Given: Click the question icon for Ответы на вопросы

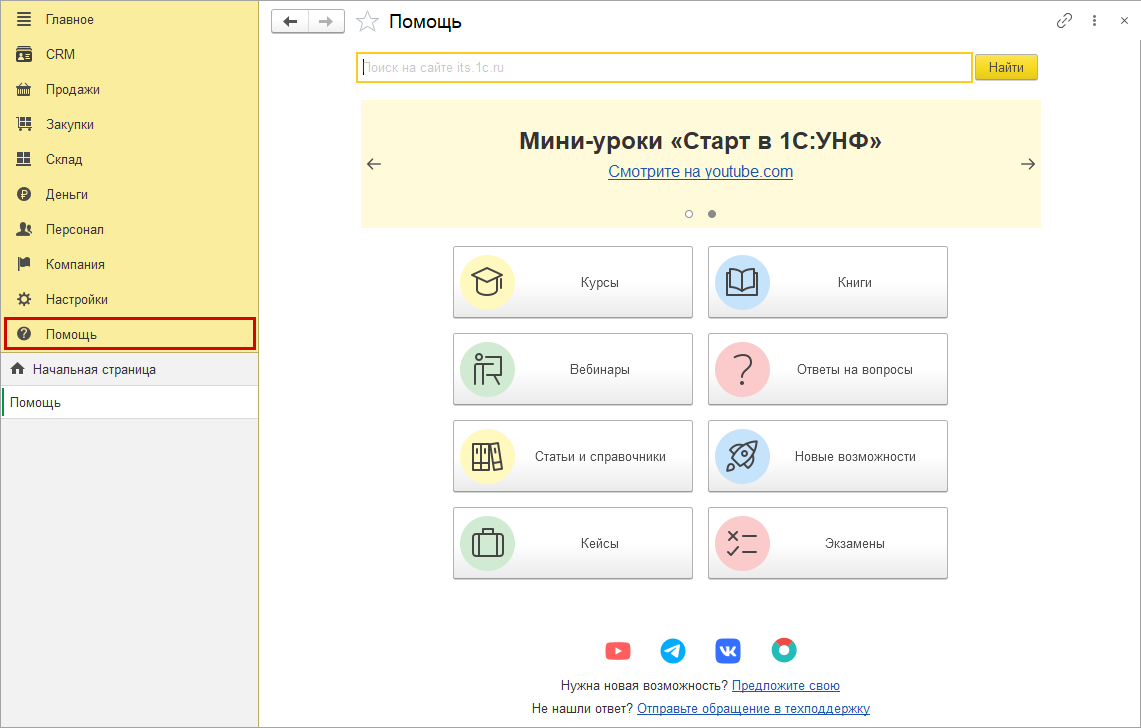Looking at the screenshot, I should click(x=742, y=369).
